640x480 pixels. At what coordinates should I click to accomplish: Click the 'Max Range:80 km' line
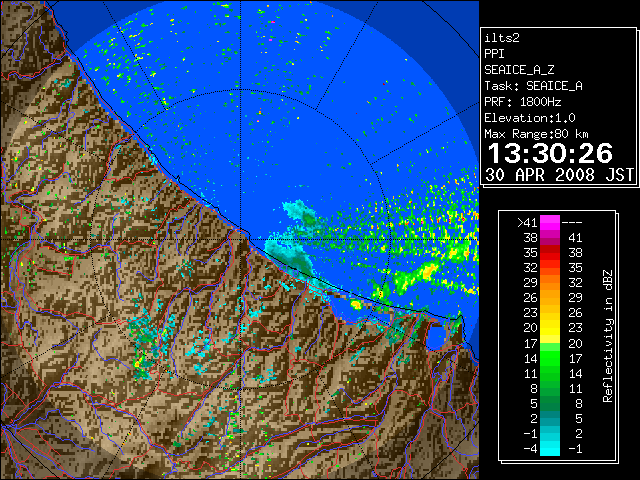(x=537, y=134)
